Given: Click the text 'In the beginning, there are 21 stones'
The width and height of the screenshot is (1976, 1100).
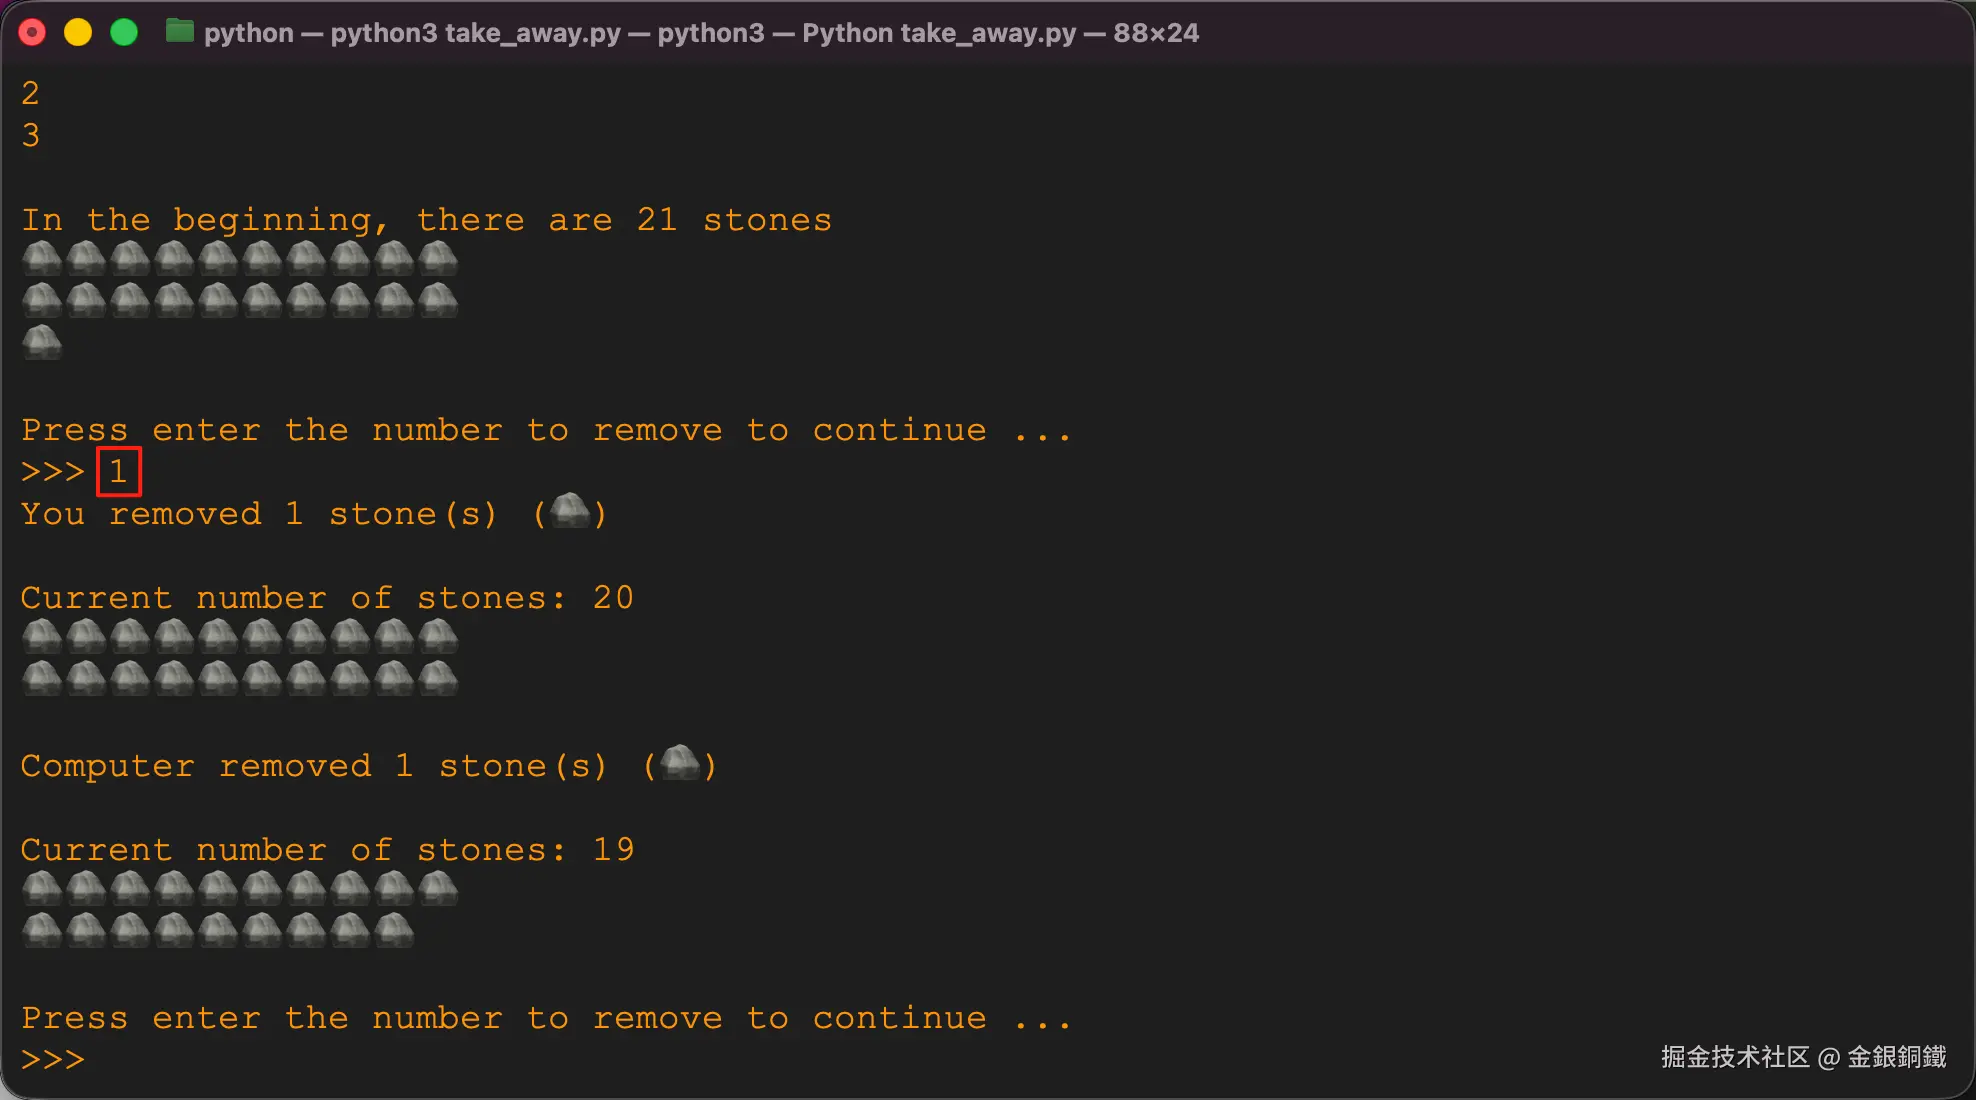Looking at the screenshot, I should pos(427,220).
